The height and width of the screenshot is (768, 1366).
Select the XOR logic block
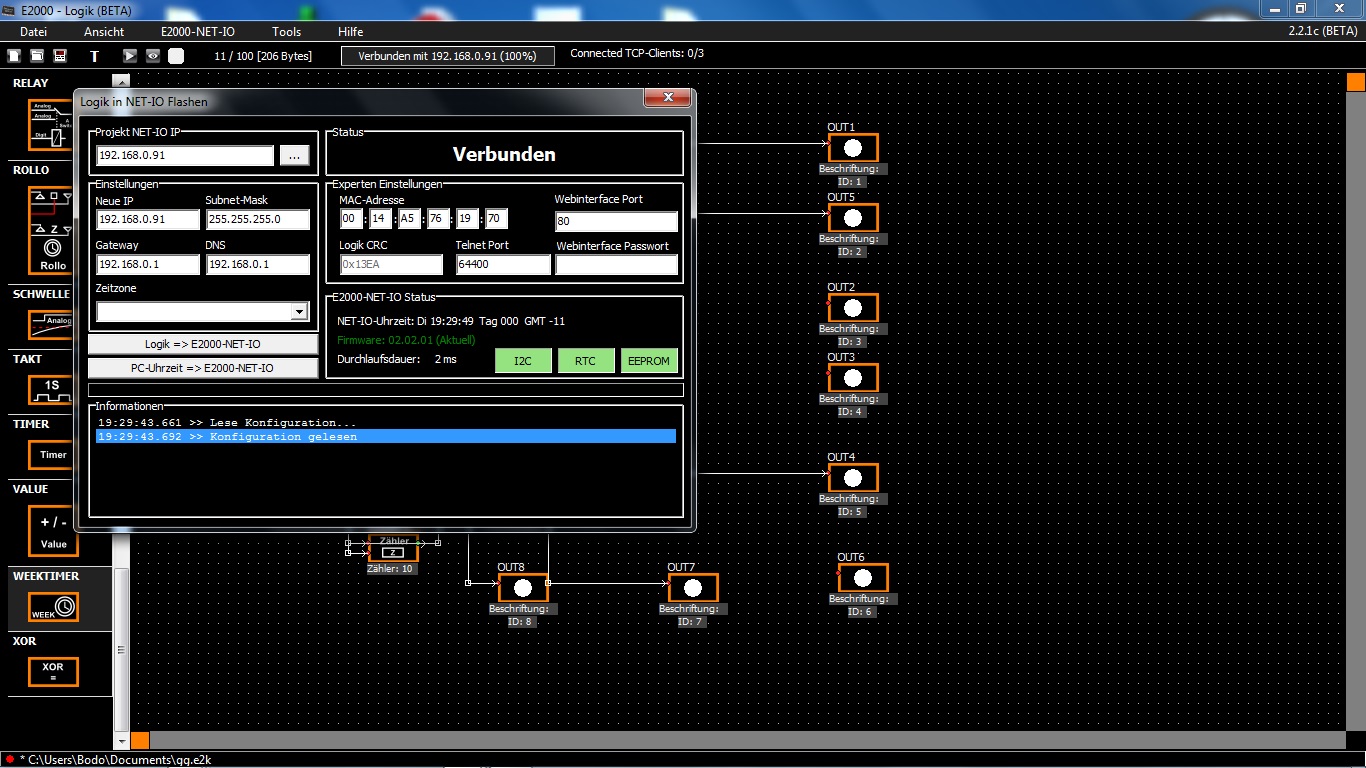pyautogui.click(x=53, y=671)
